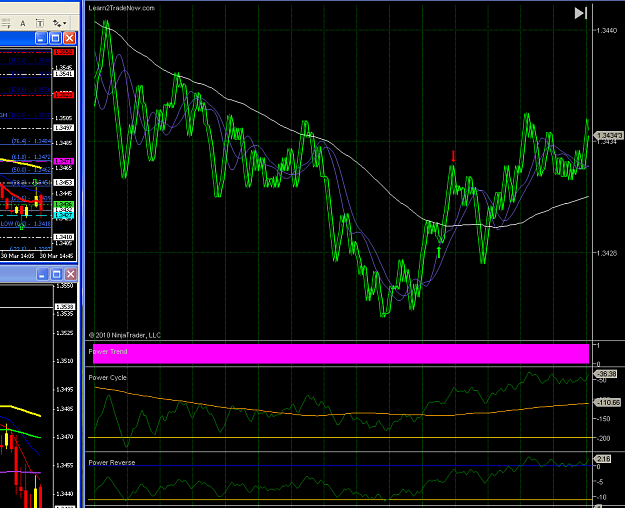Select the arrows drawing tool in toolbar
625x508 pixels.
tap(57, 23)
